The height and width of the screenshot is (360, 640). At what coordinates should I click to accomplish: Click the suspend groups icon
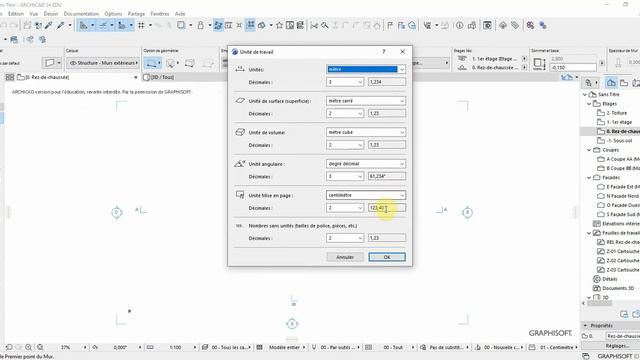[250, 25]
